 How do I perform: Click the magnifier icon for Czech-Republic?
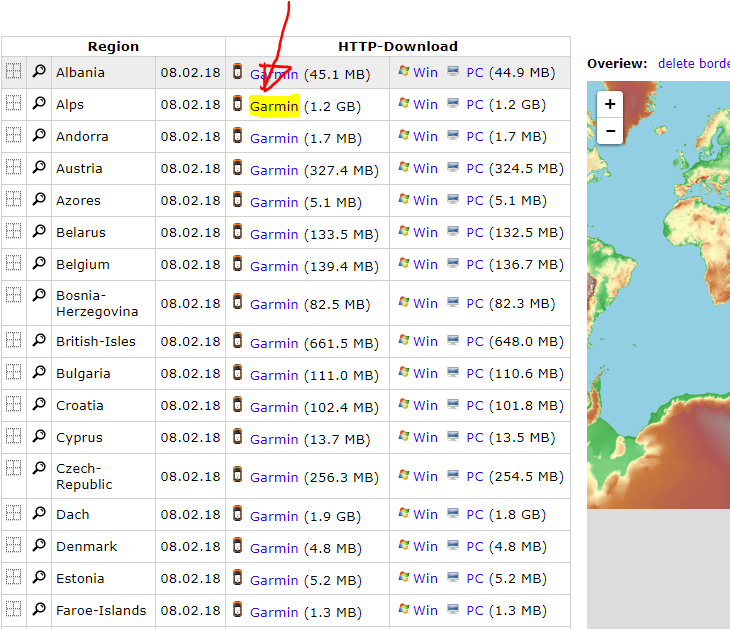coord(39,468)
